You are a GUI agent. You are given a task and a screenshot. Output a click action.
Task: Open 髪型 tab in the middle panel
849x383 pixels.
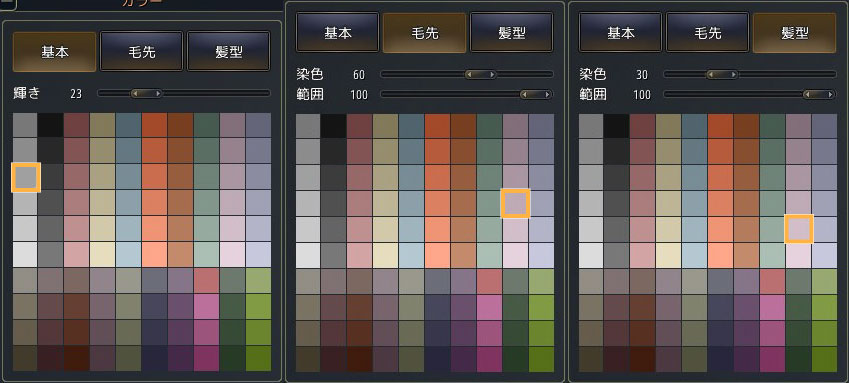(511, 33)
